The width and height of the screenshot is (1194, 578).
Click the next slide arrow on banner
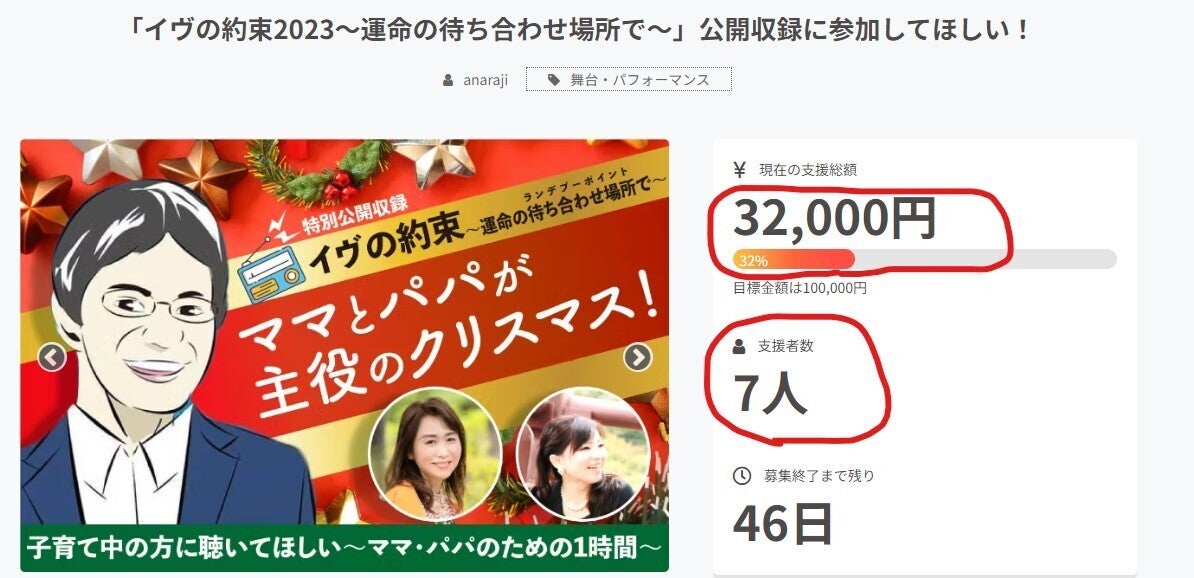(x=637, y=356)
